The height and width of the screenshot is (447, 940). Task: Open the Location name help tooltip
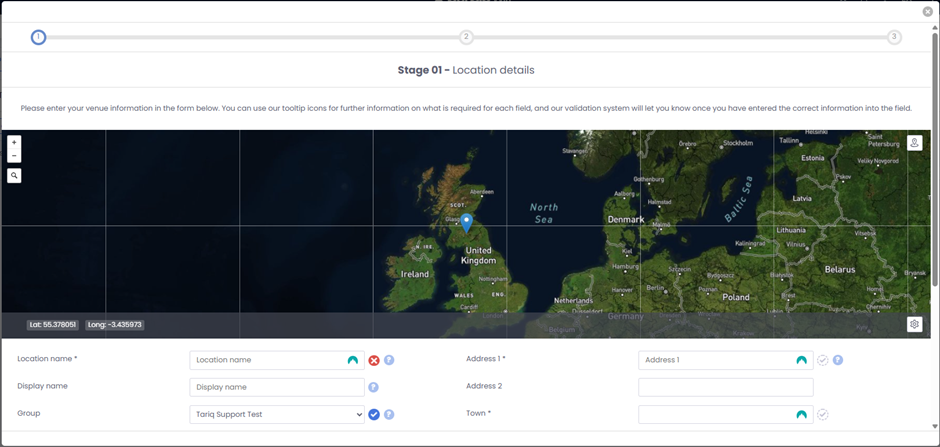[389, 360]
